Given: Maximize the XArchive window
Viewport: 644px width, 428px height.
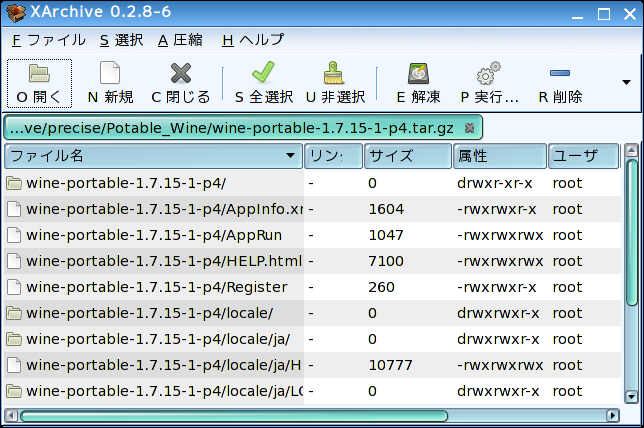Looking at the screenshot, I should click(604, 14).
